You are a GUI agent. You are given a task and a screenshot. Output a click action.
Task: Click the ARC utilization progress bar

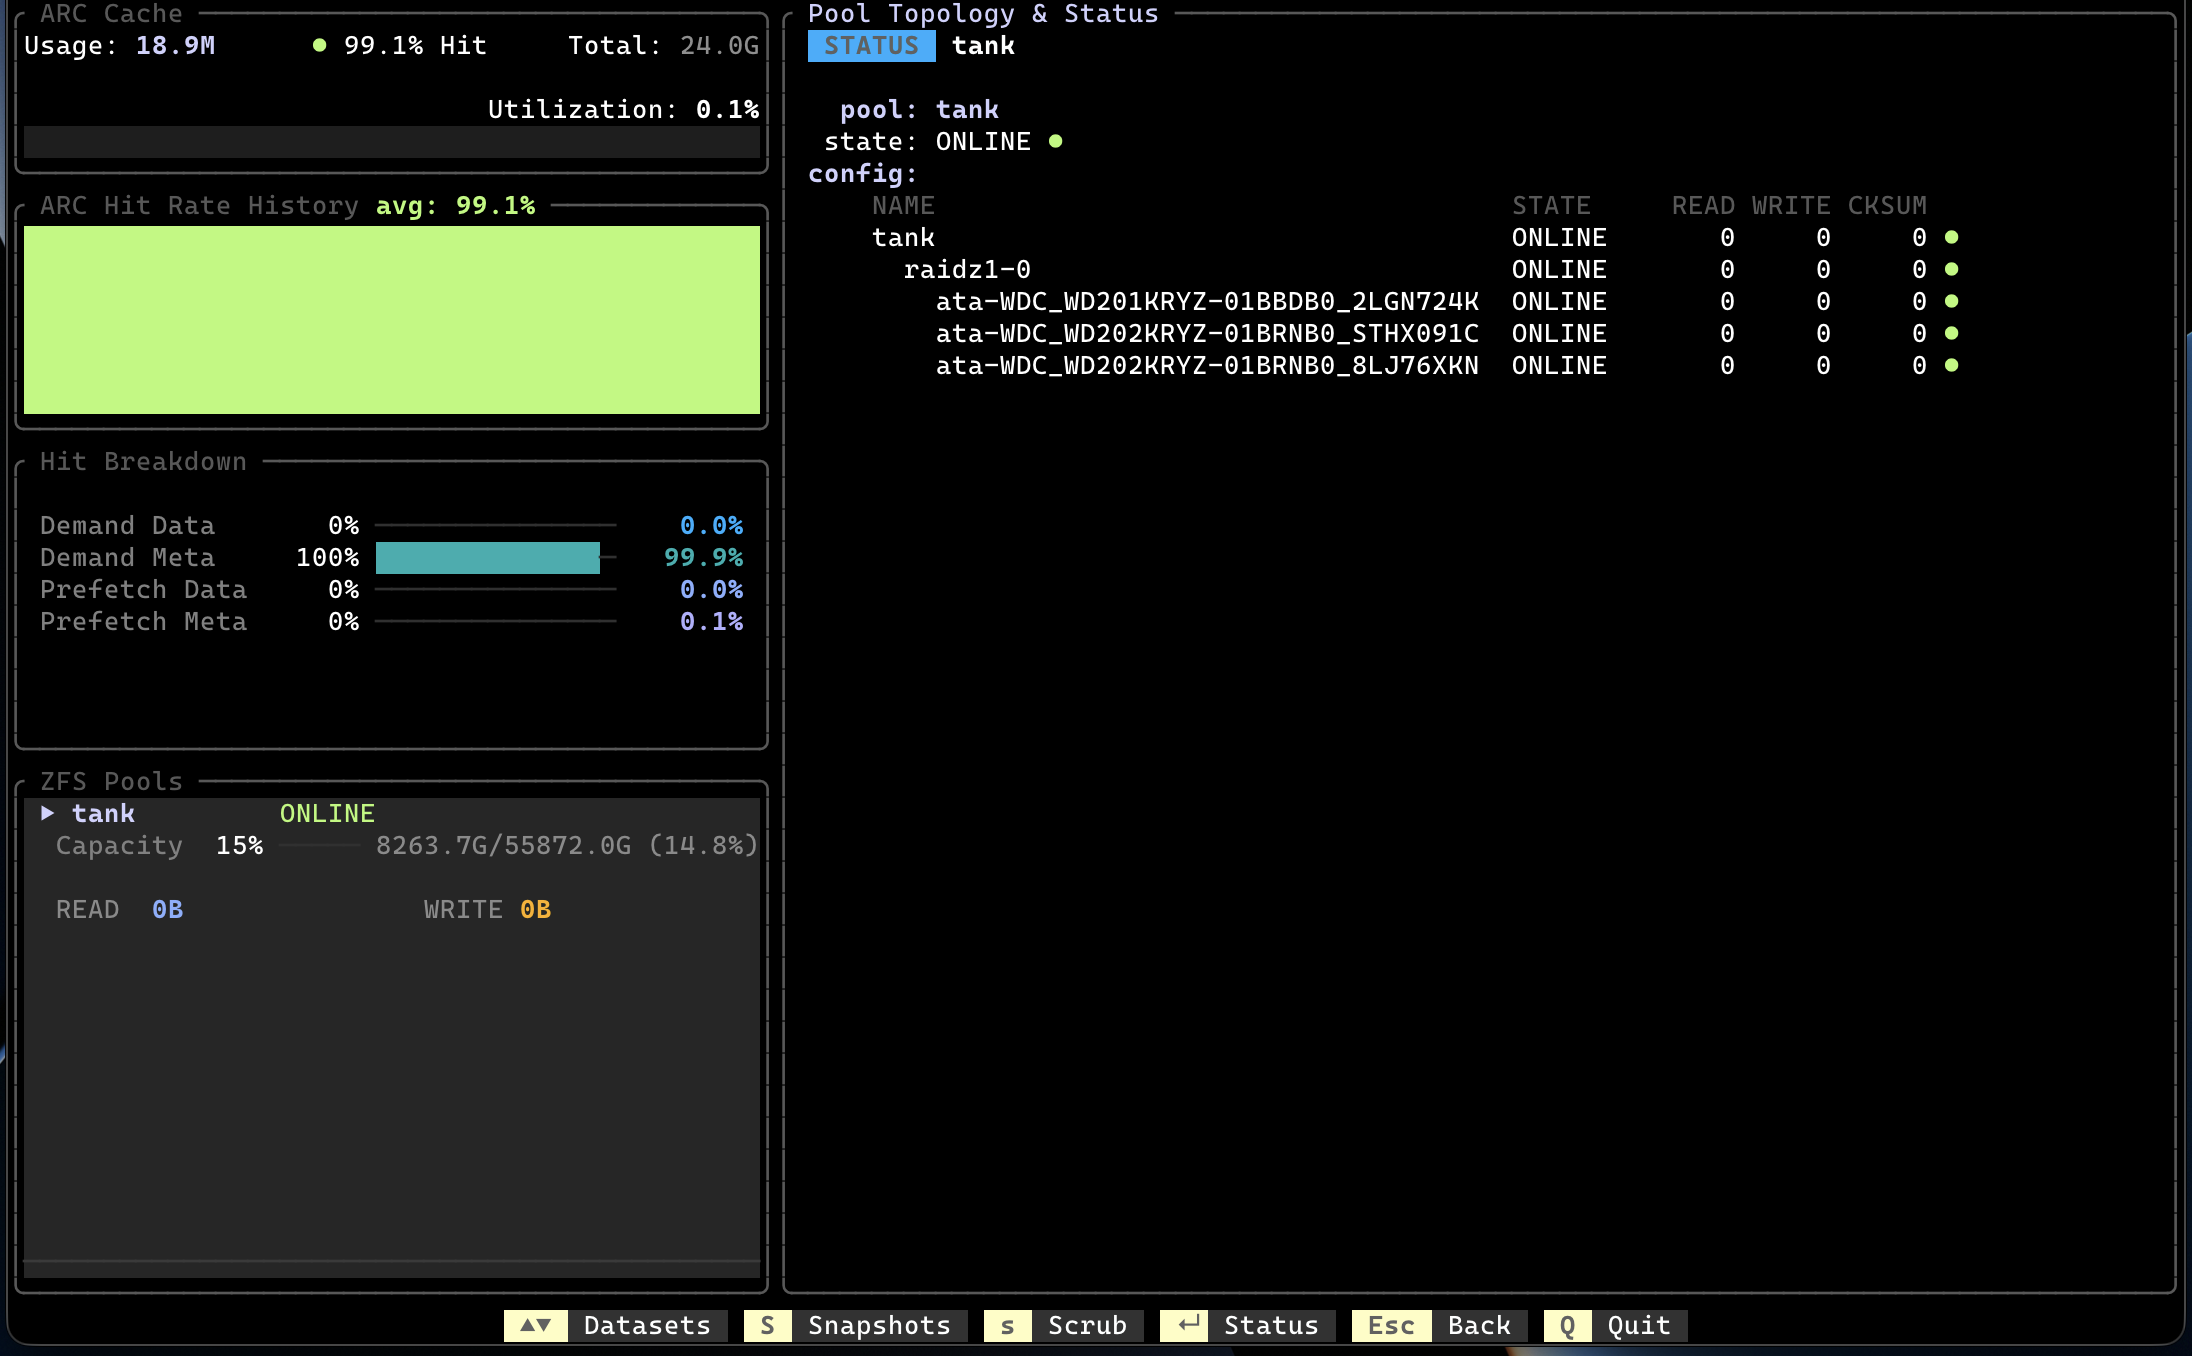(392, 141)
